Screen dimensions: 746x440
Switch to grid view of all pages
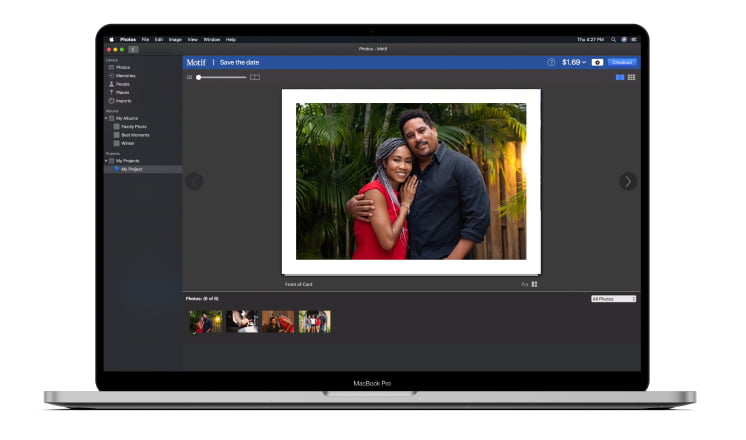(631, 77)
